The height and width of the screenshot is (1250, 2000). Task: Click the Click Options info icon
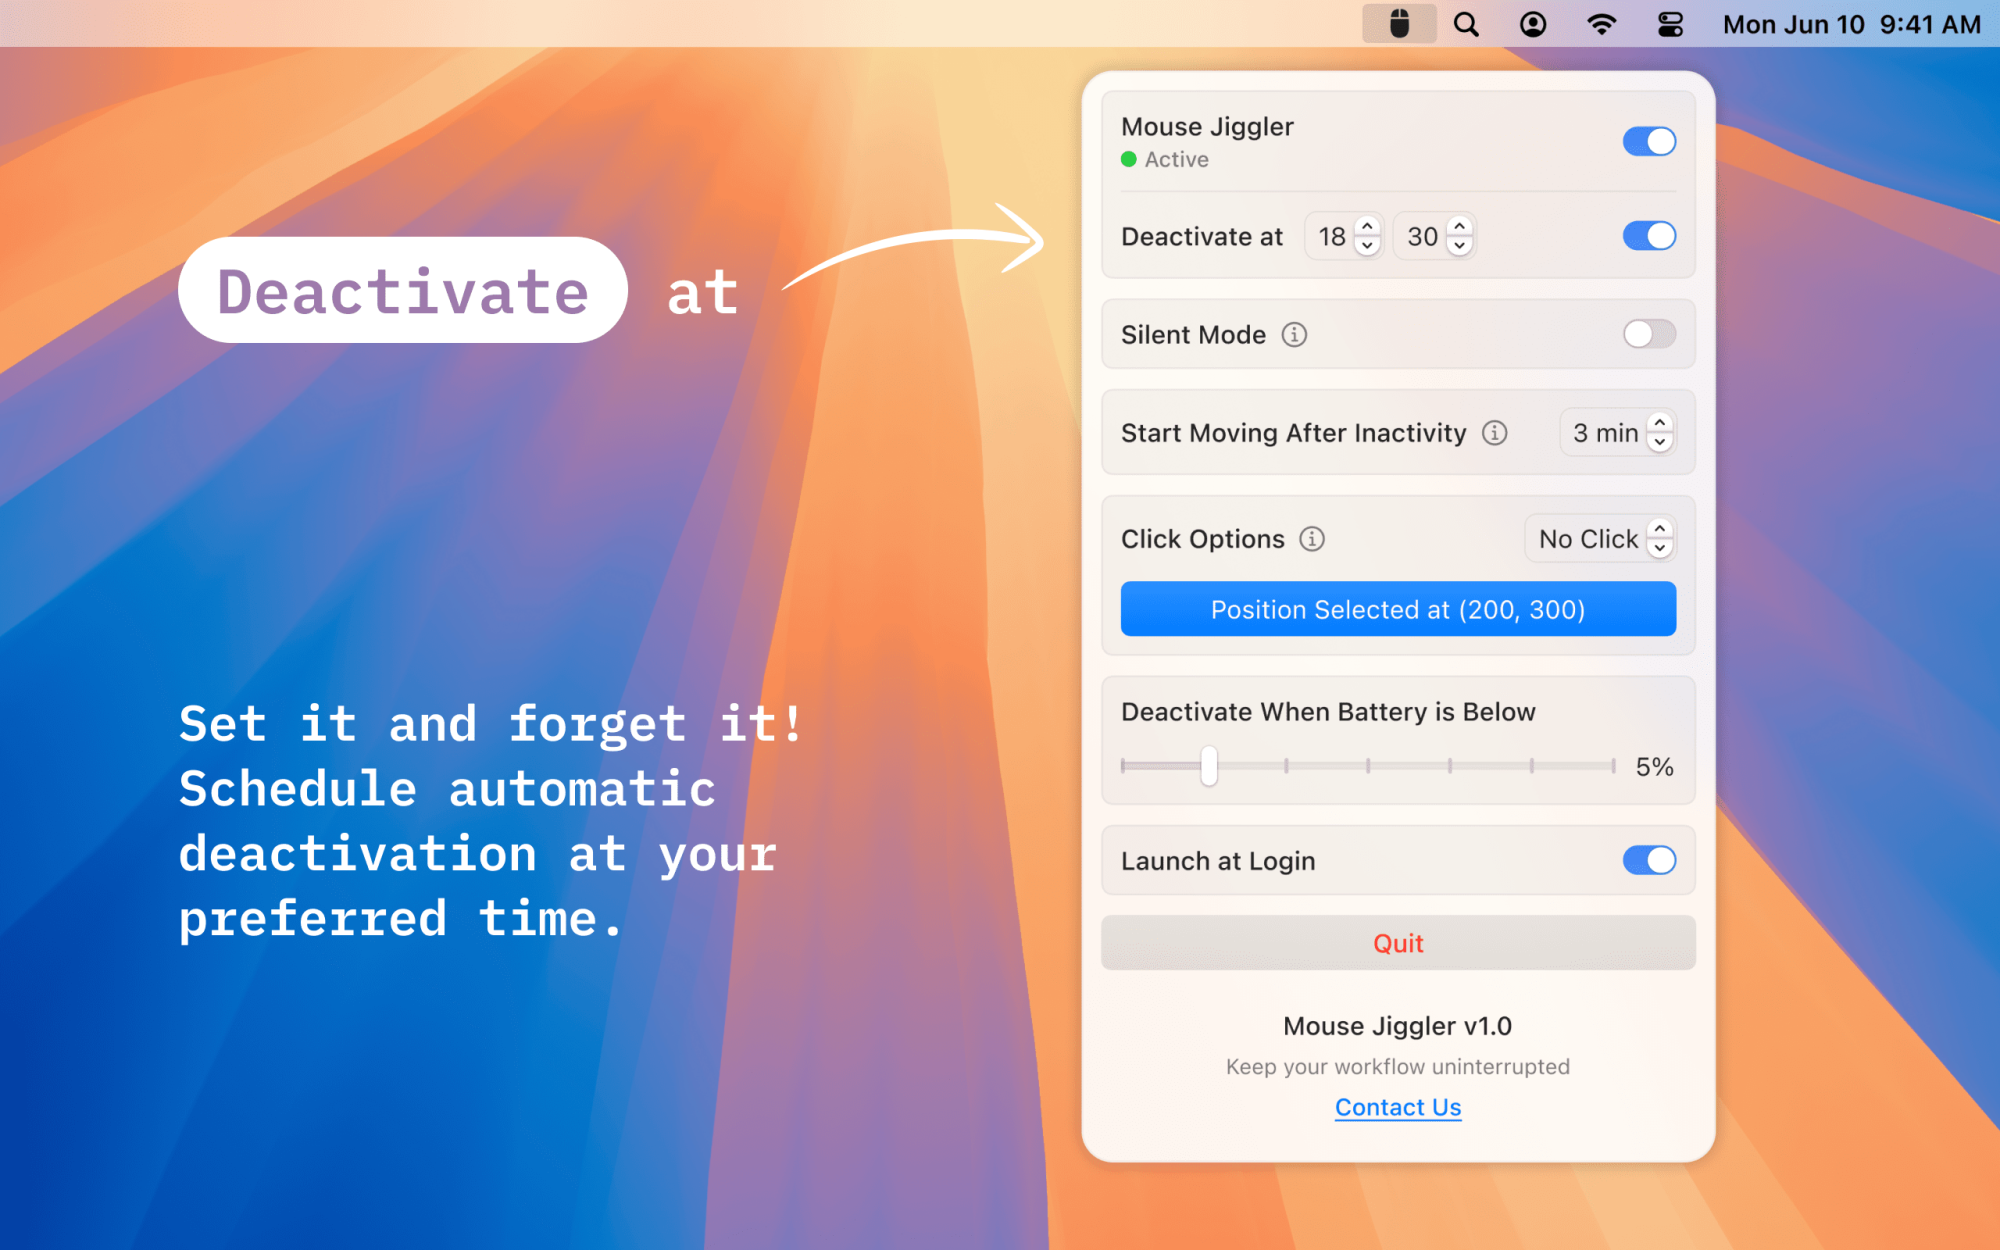[1312, 539]
